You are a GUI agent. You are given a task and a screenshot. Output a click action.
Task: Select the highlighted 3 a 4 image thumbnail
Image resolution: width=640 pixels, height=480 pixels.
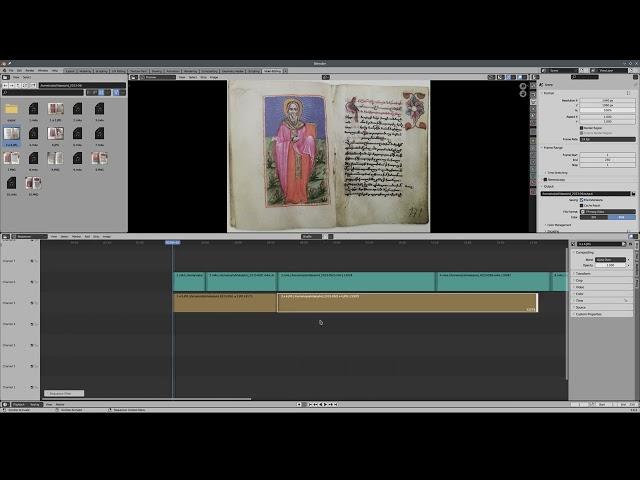tap(11, 133)
